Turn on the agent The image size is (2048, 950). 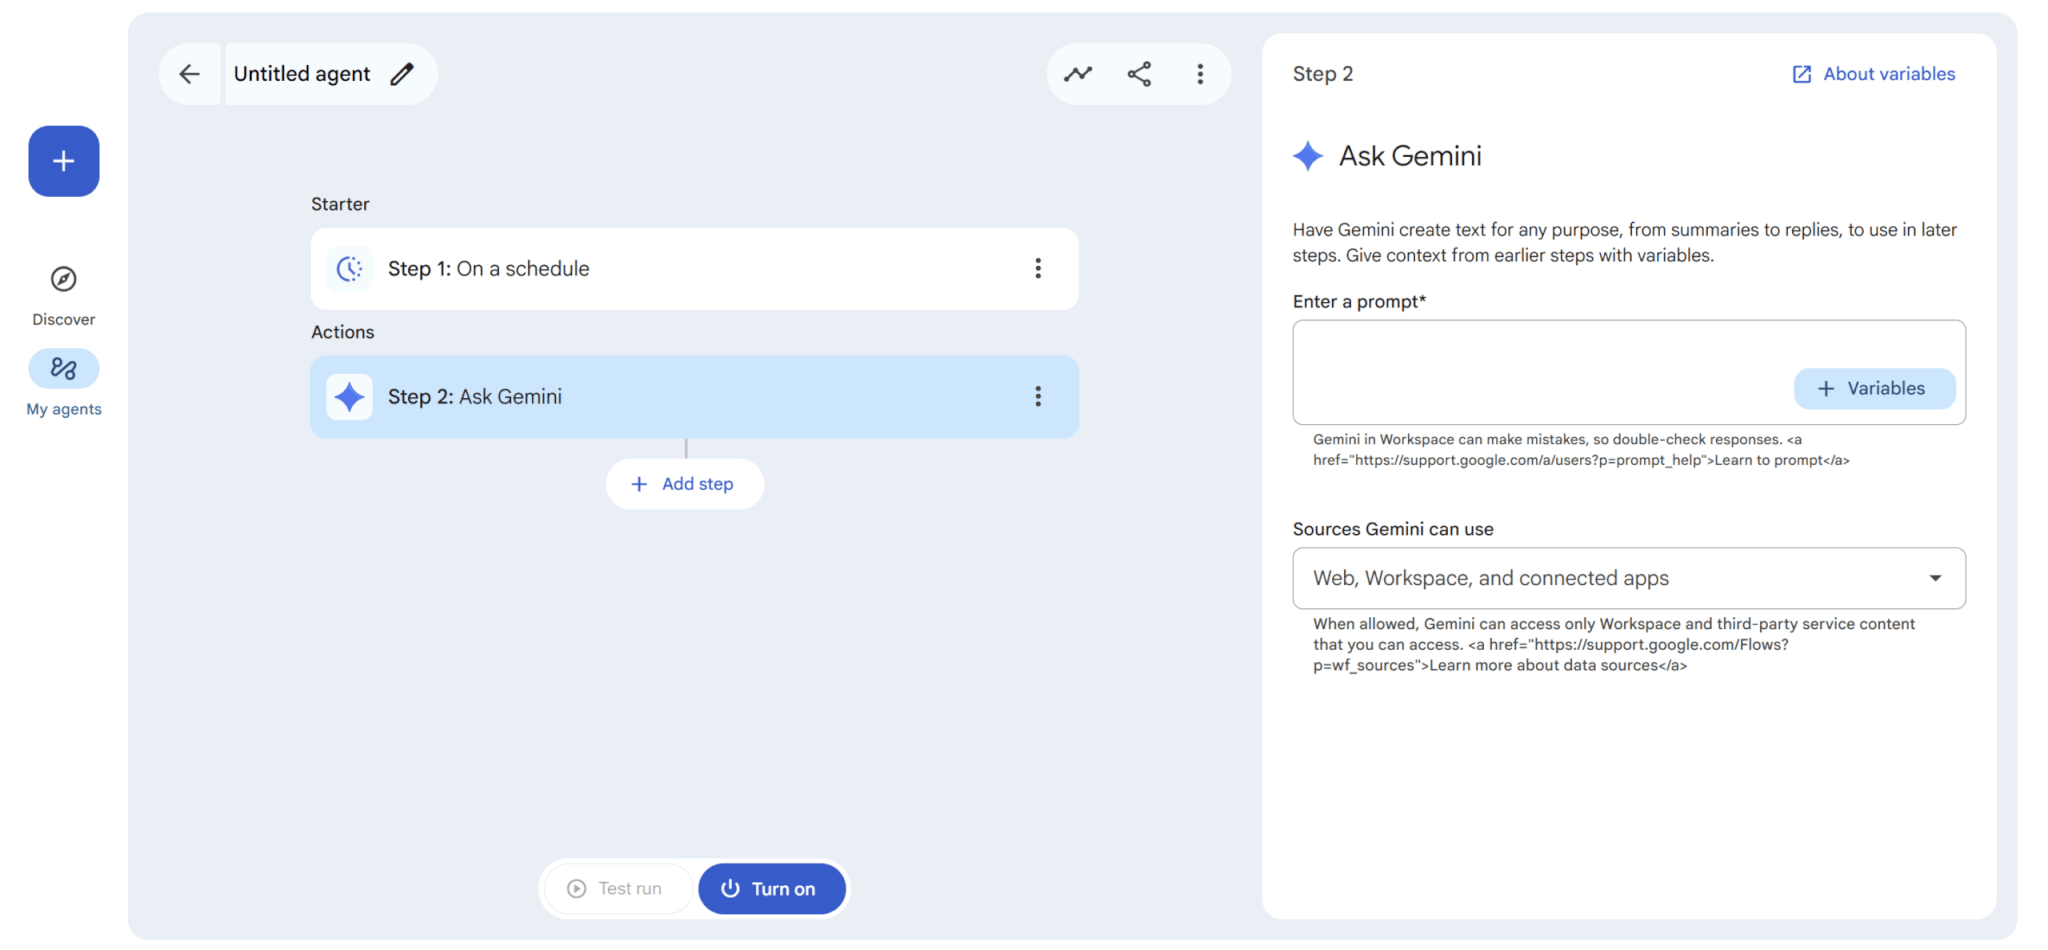pos(771,888)
